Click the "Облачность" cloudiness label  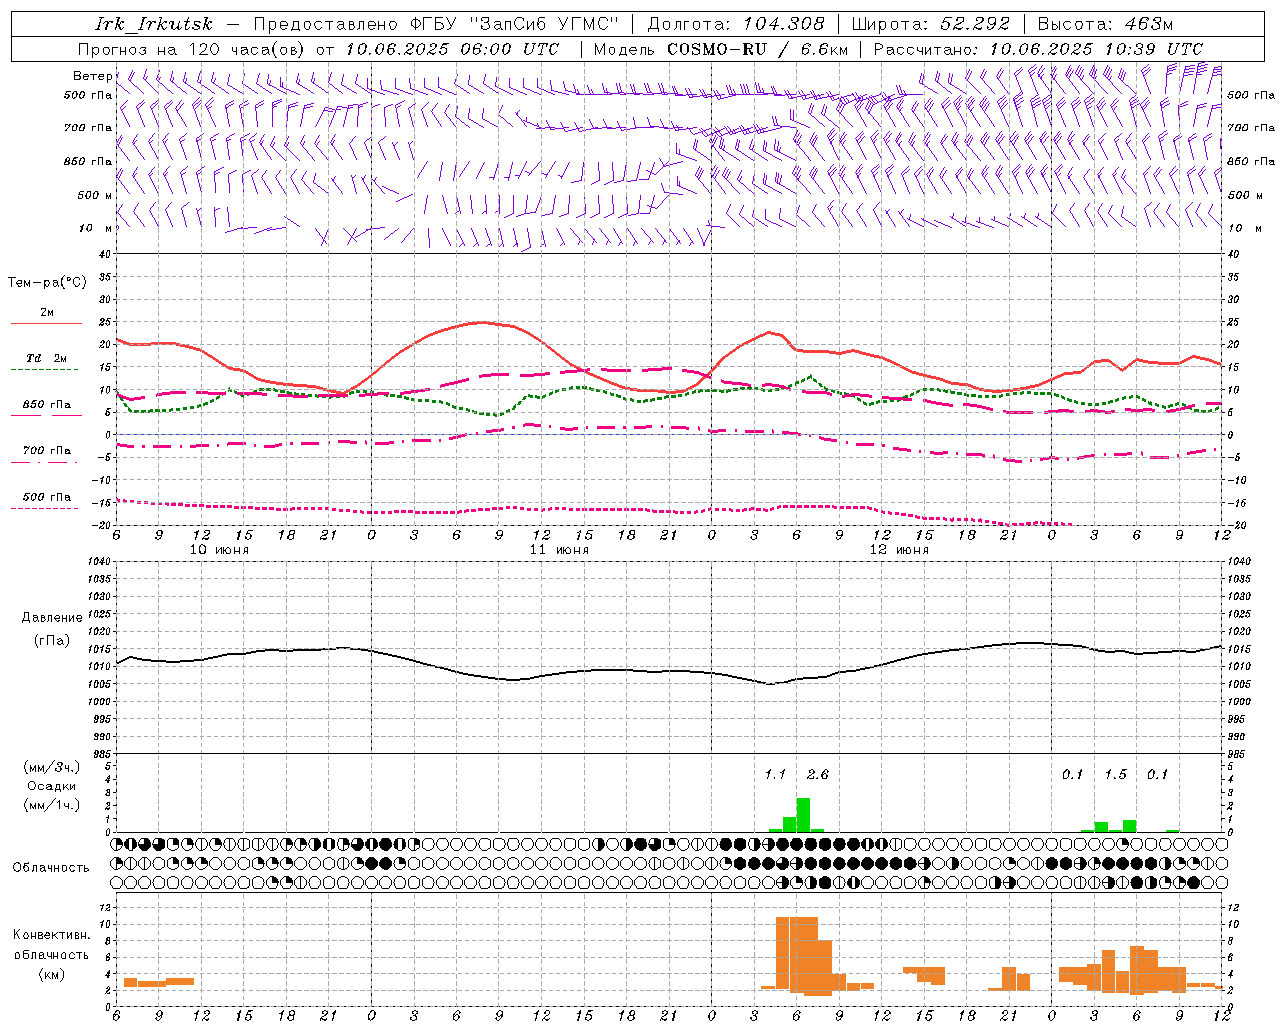51,868
